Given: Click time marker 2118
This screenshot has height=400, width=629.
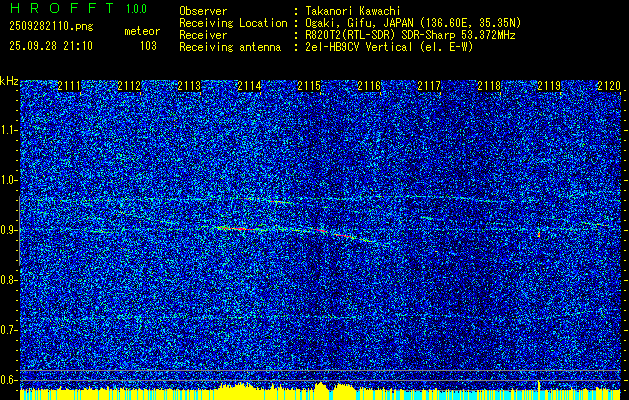Looking at the screenshot, I should pos(489,86).
